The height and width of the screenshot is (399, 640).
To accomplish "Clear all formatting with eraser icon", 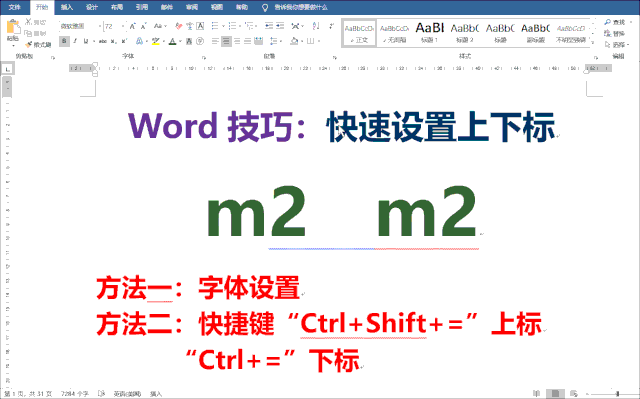I will click(178, 26).
